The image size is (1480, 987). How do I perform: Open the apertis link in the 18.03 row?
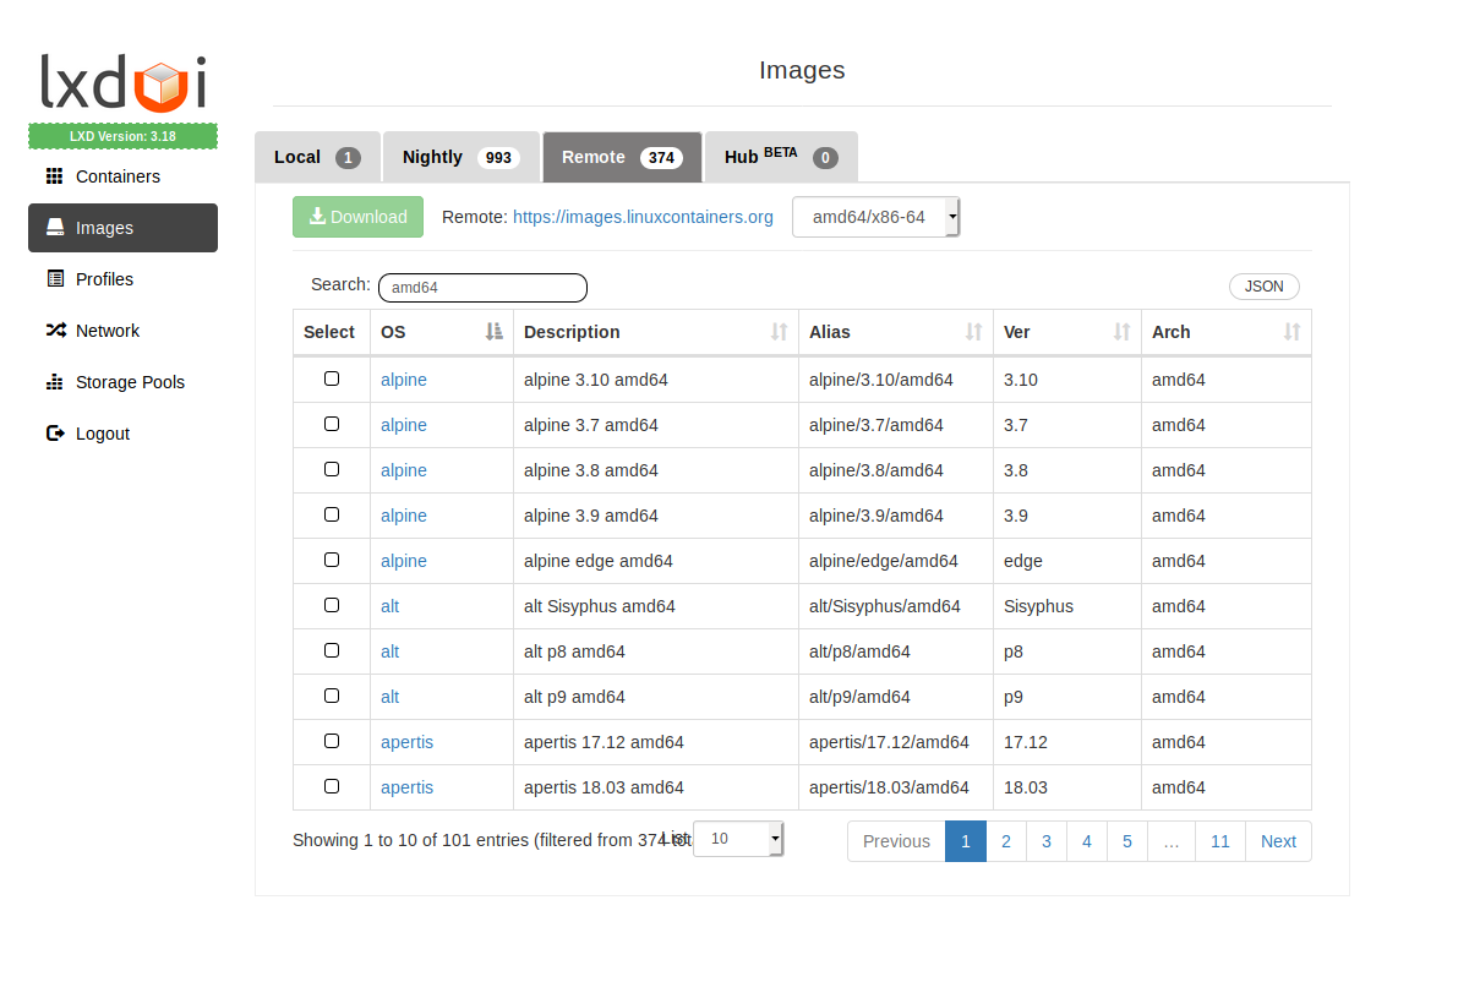tap(407, 787)
